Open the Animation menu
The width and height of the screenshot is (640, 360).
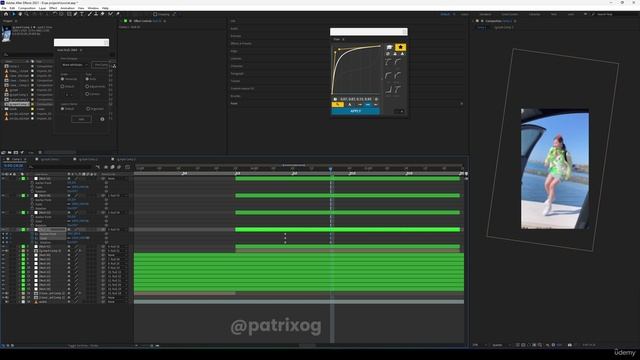(67, 8)
